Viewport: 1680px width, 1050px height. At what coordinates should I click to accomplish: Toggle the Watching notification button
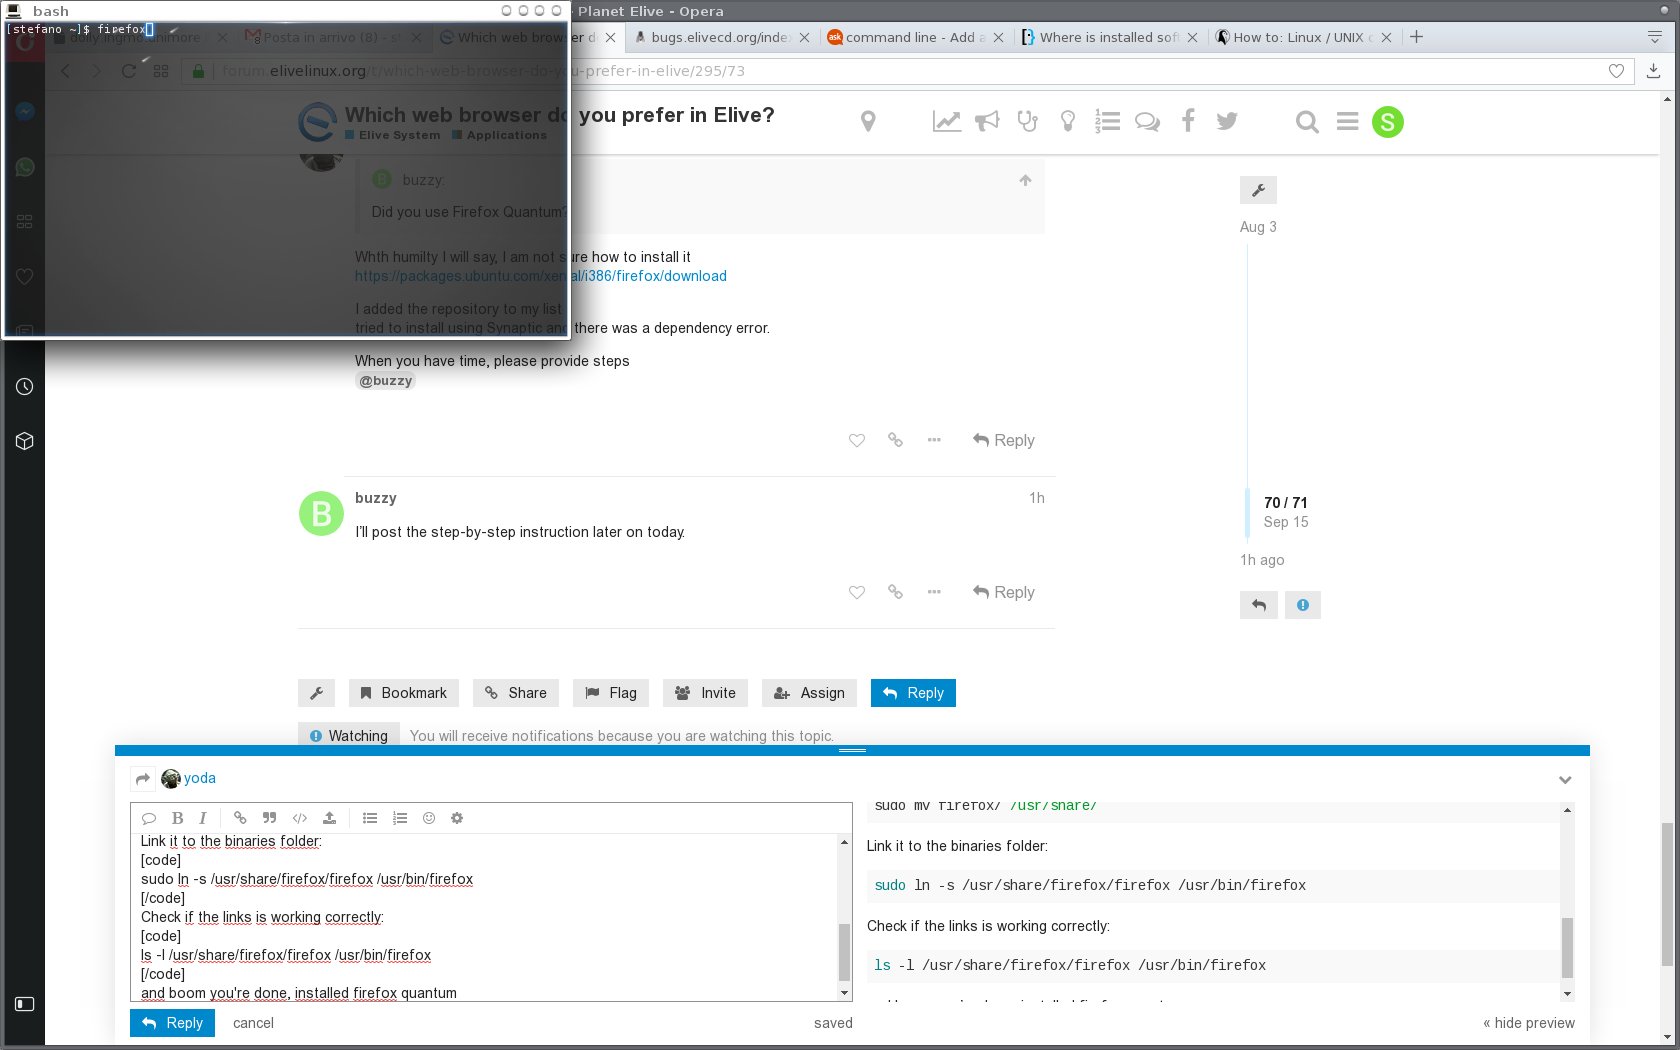click(348, 736)
